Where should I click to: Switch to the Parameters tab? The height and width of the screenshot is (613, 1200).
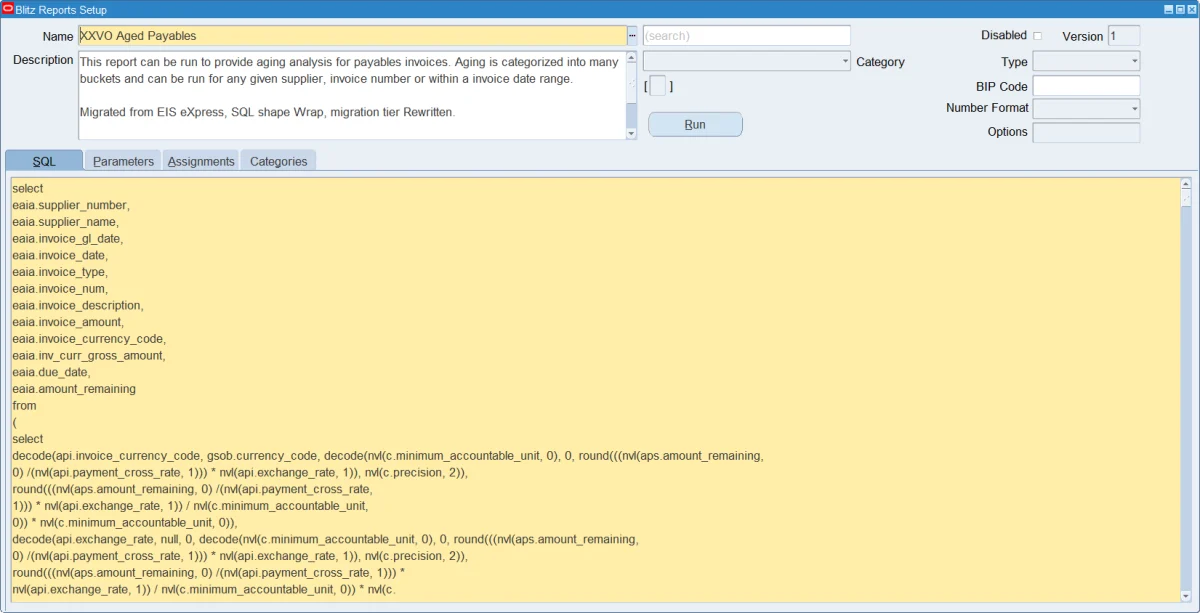point(123,161)
